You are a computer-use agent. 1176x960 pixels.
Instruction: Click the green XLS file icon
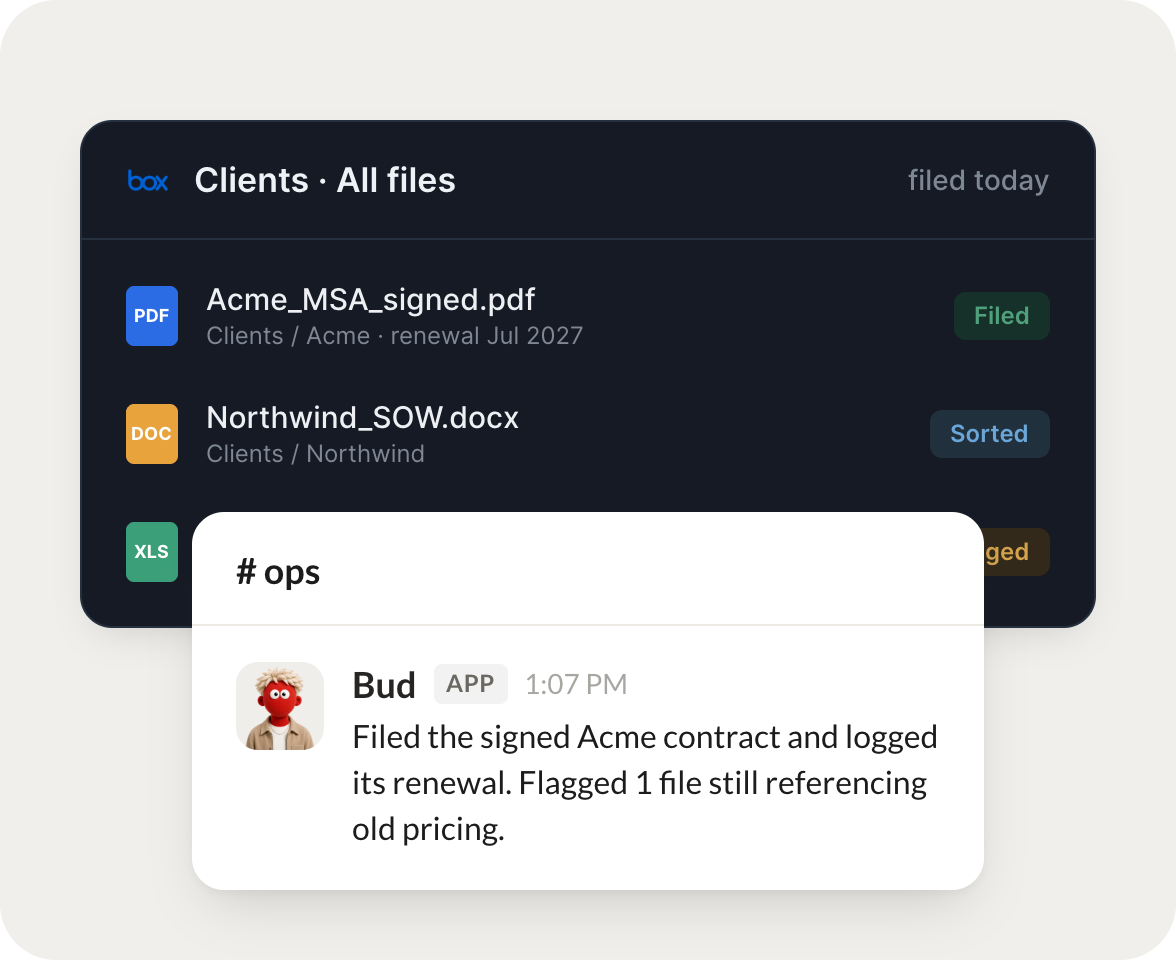pos(152,552)
